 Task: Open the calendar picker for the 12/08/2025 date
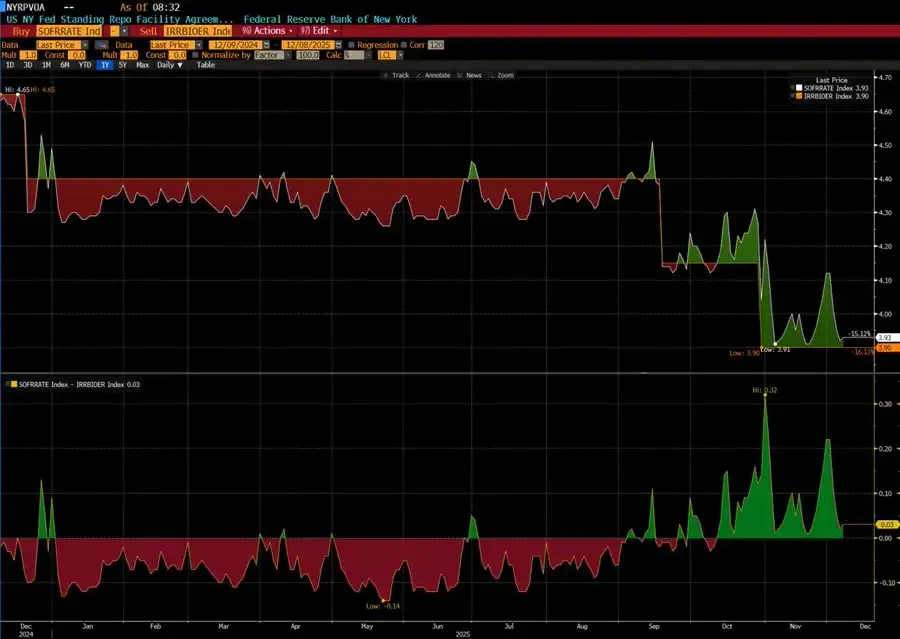(339, 46)
